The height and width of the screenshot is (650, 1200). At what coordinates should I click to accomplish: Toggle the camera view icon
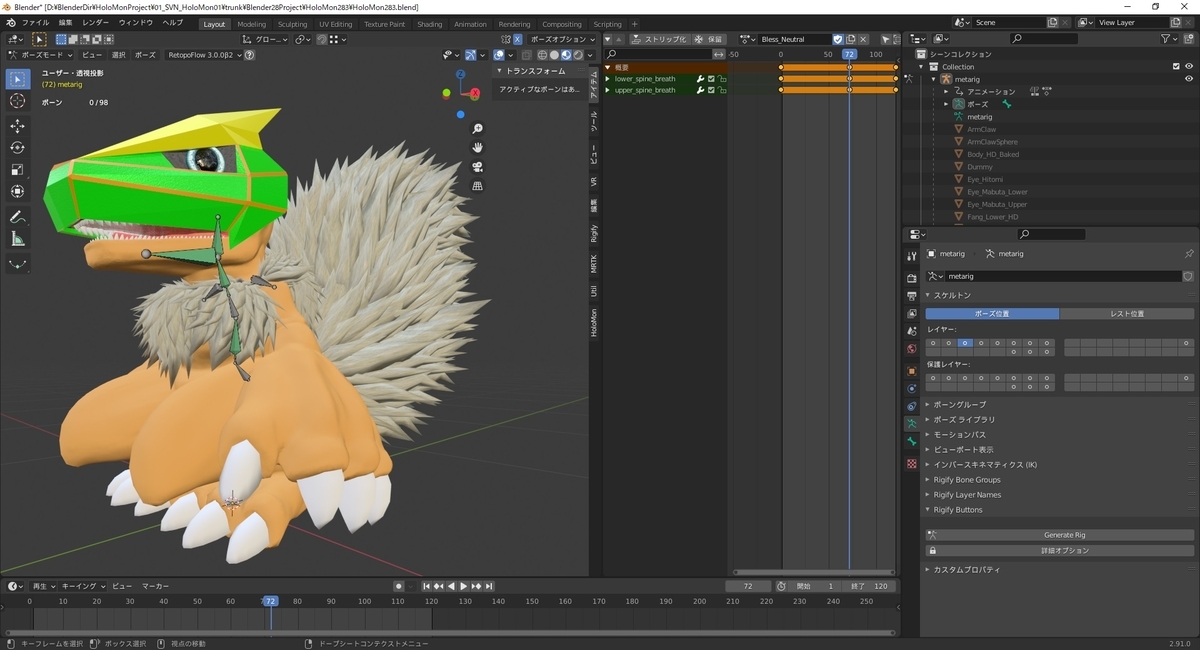pyautogui.click(x=478, y=167)
